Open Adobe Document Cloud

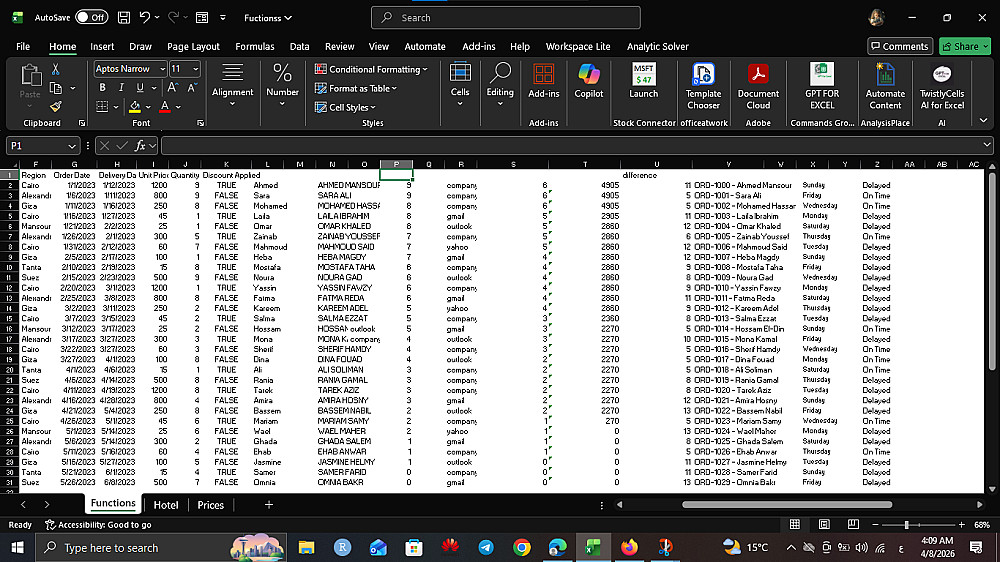click(758, 87)
